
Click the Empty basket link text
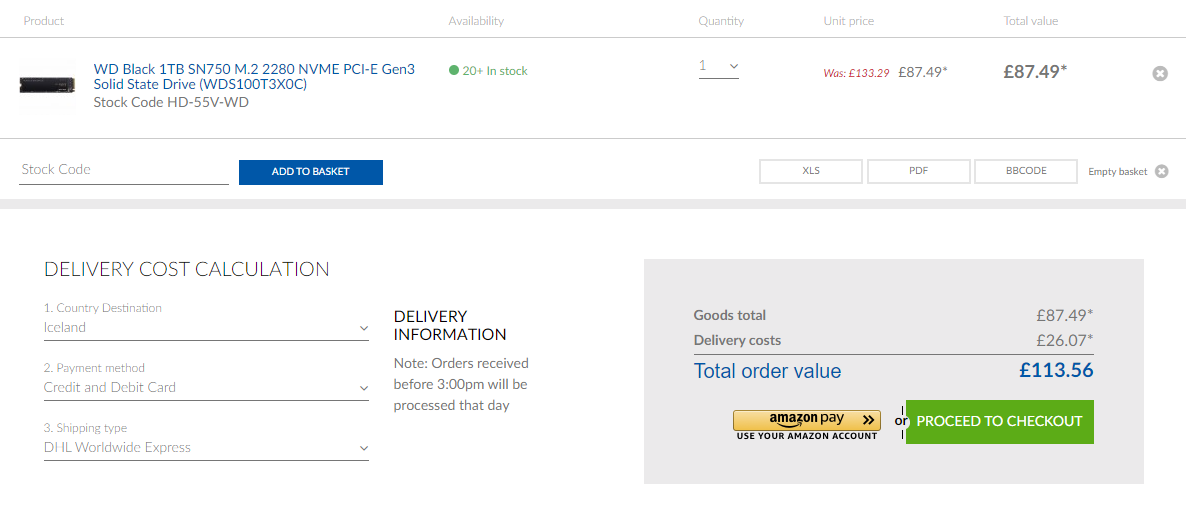click(1118, 172)
